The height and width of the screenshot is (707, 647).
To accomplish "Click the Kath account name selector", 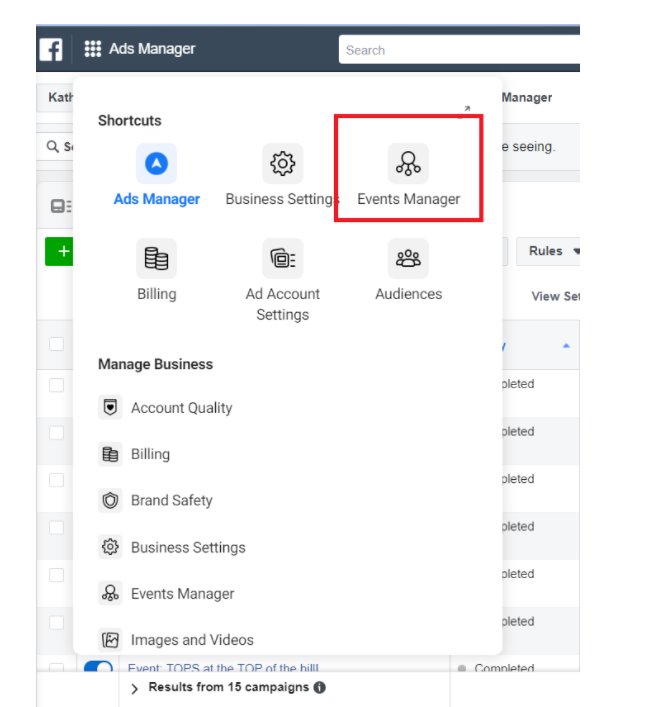I will [56, 97].
